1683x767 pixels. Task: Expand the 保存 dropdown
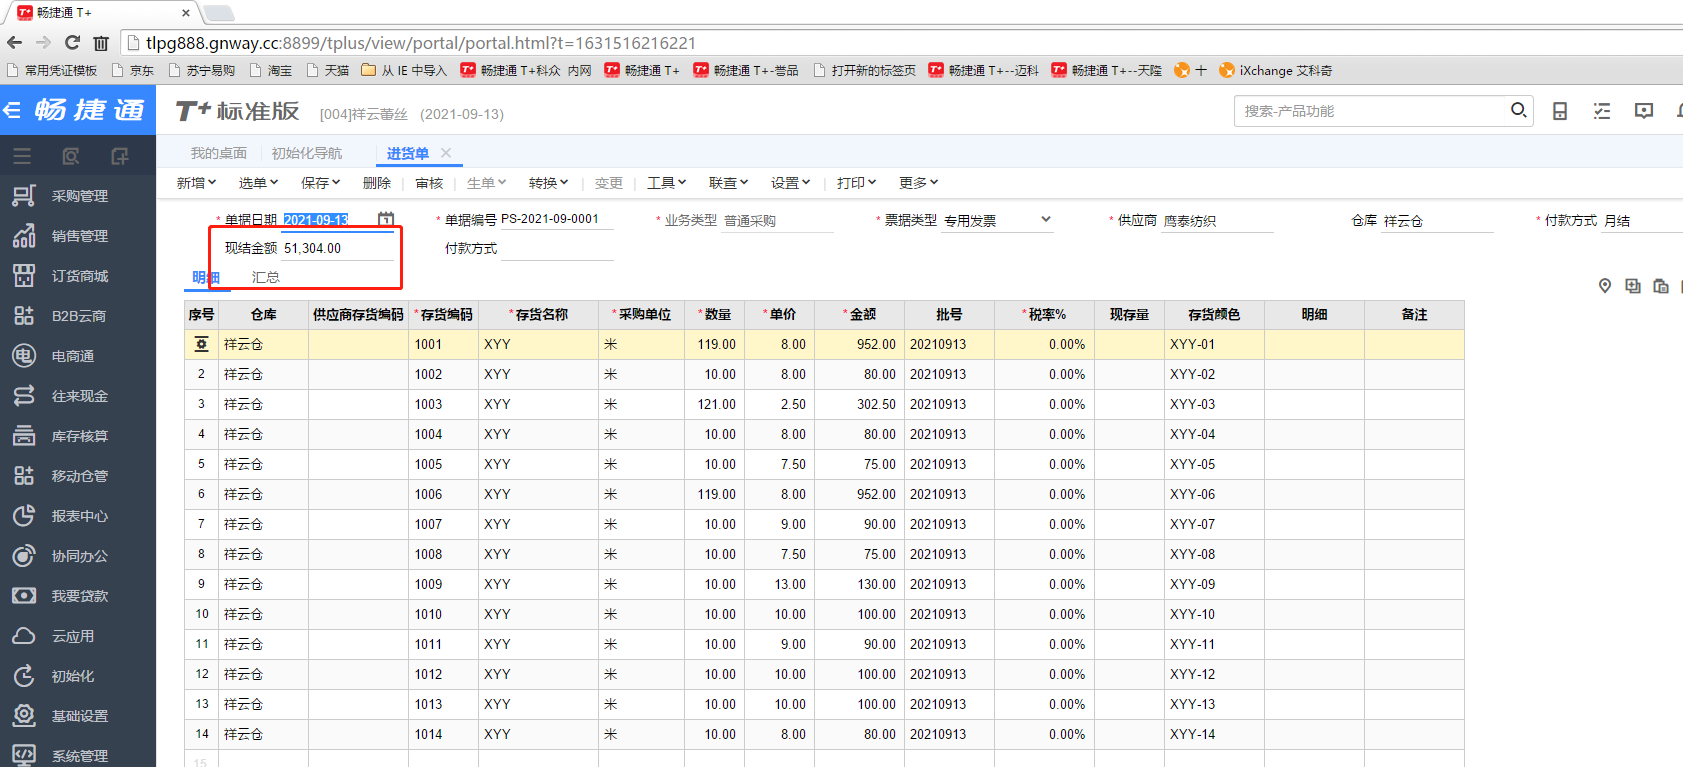pos(320,183)
